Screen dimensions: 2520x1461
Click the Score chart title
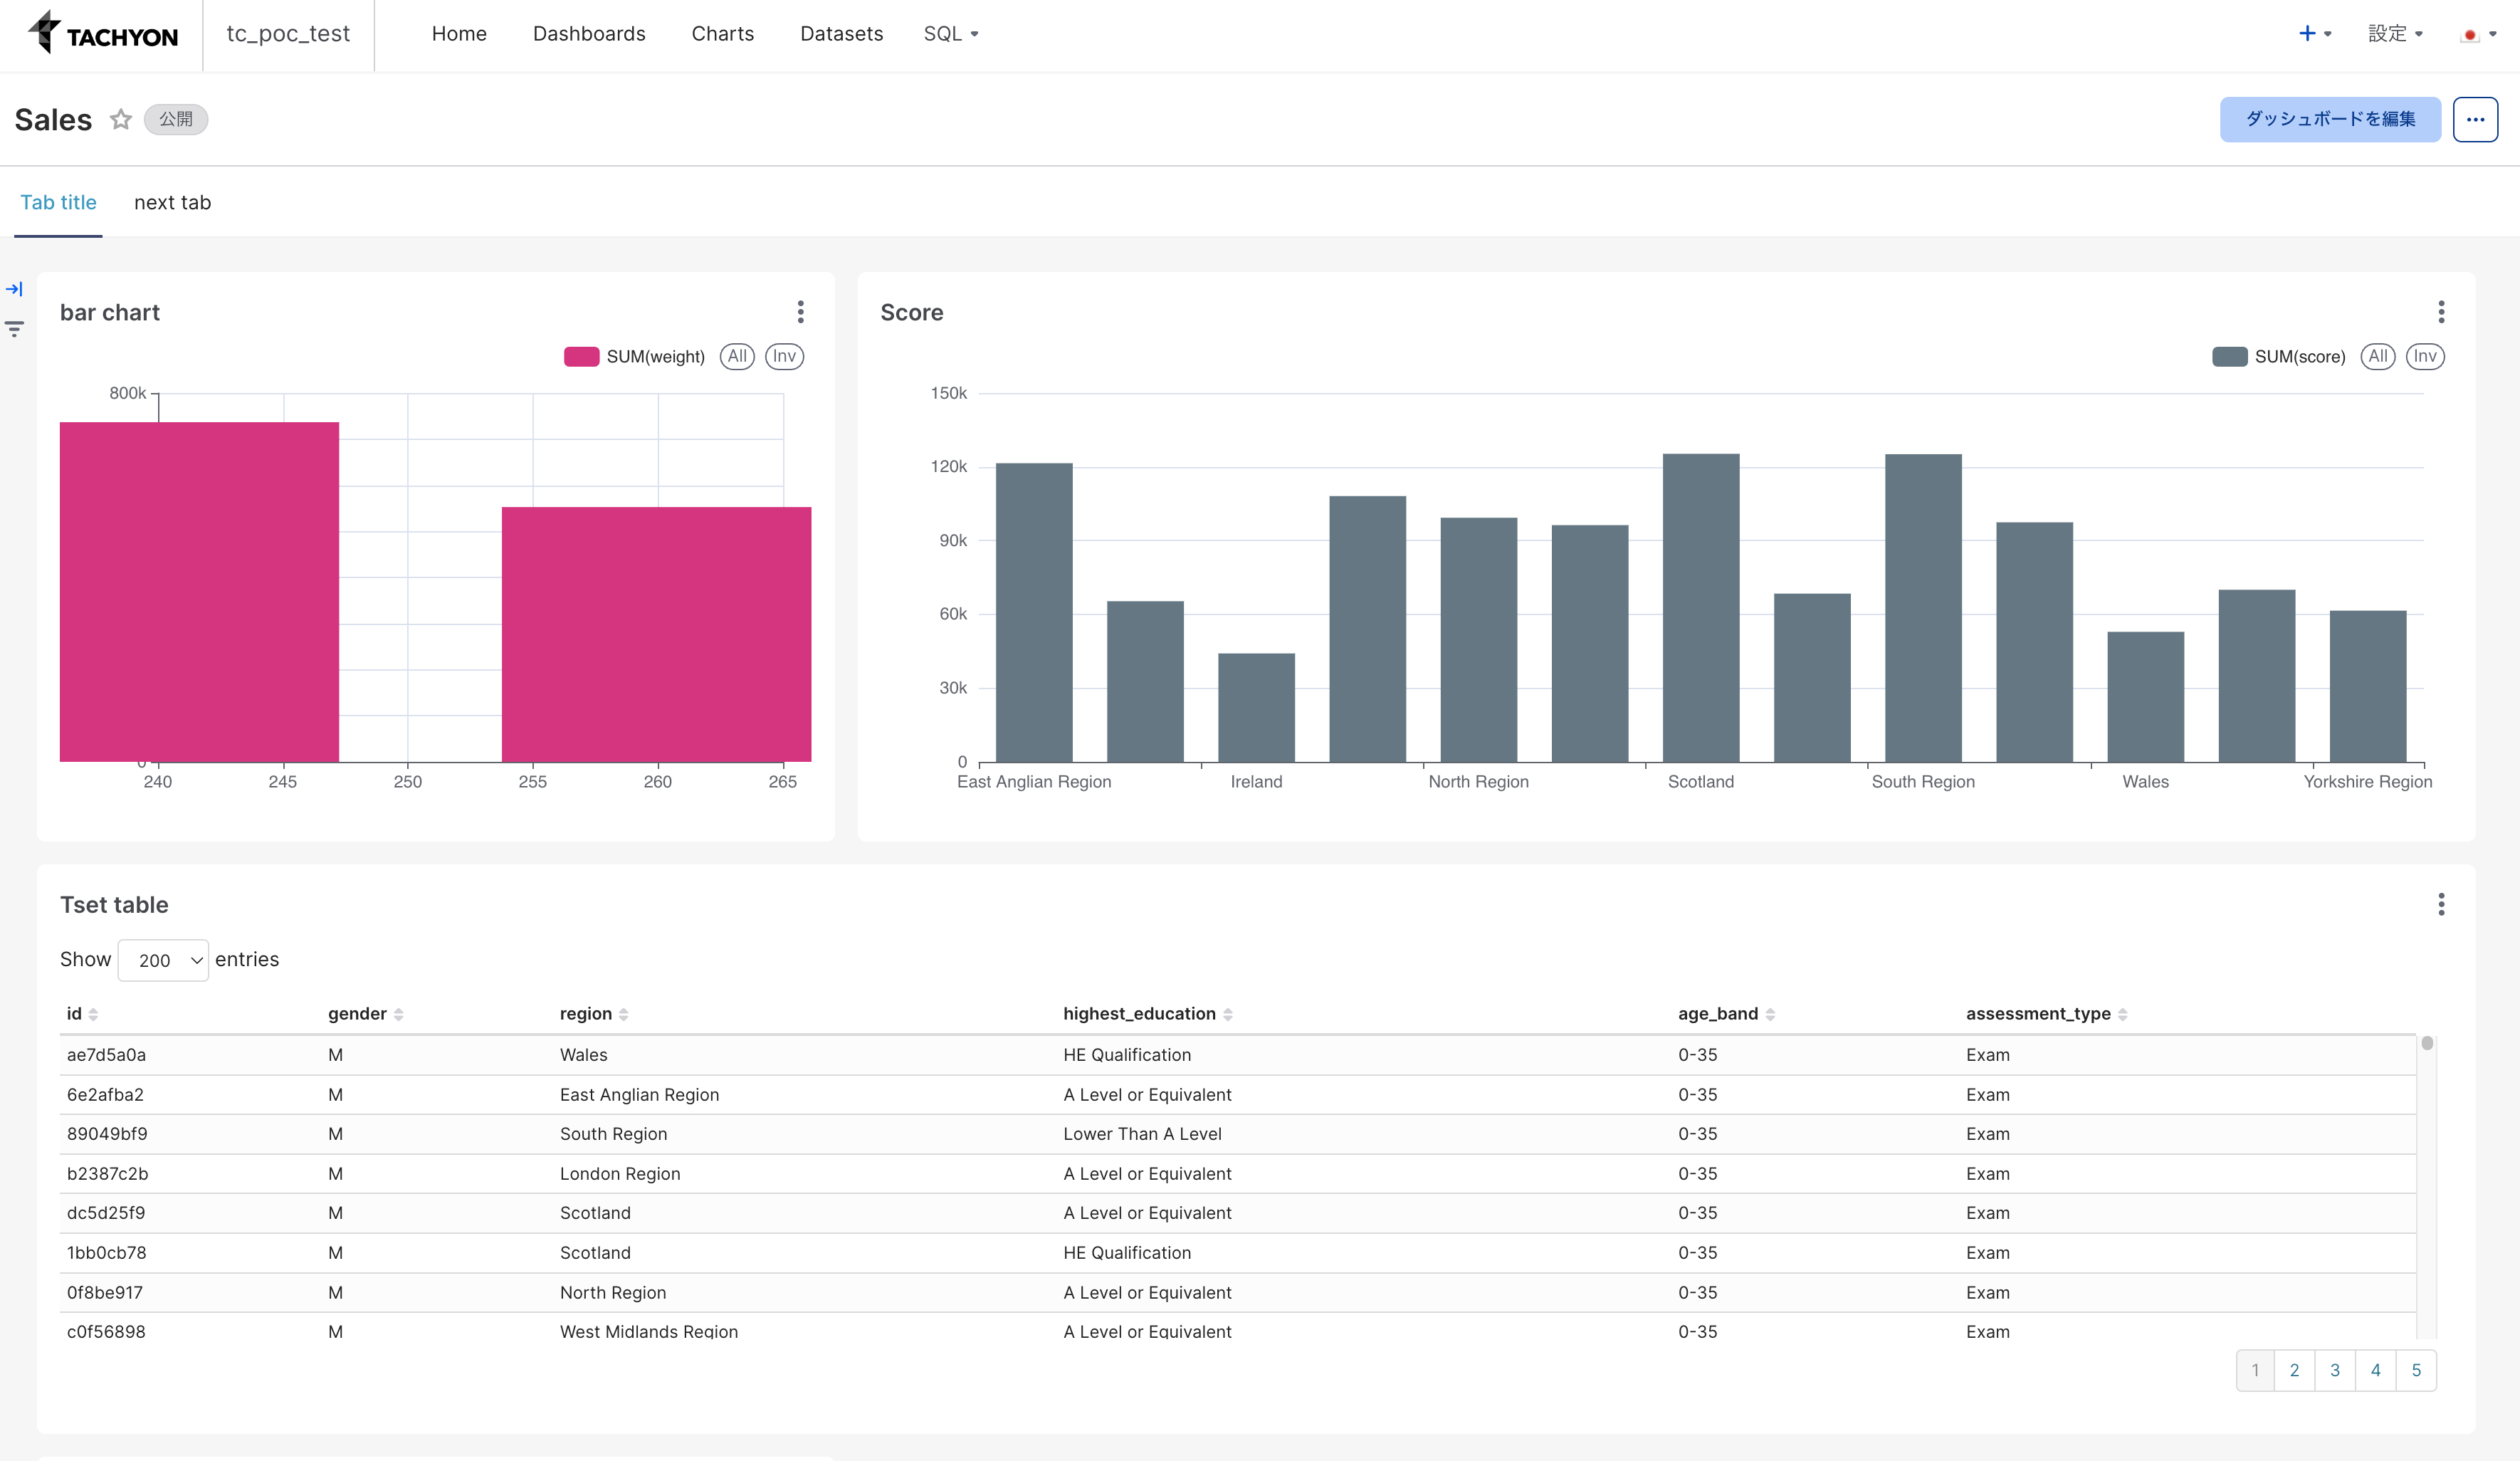[911, 312]
